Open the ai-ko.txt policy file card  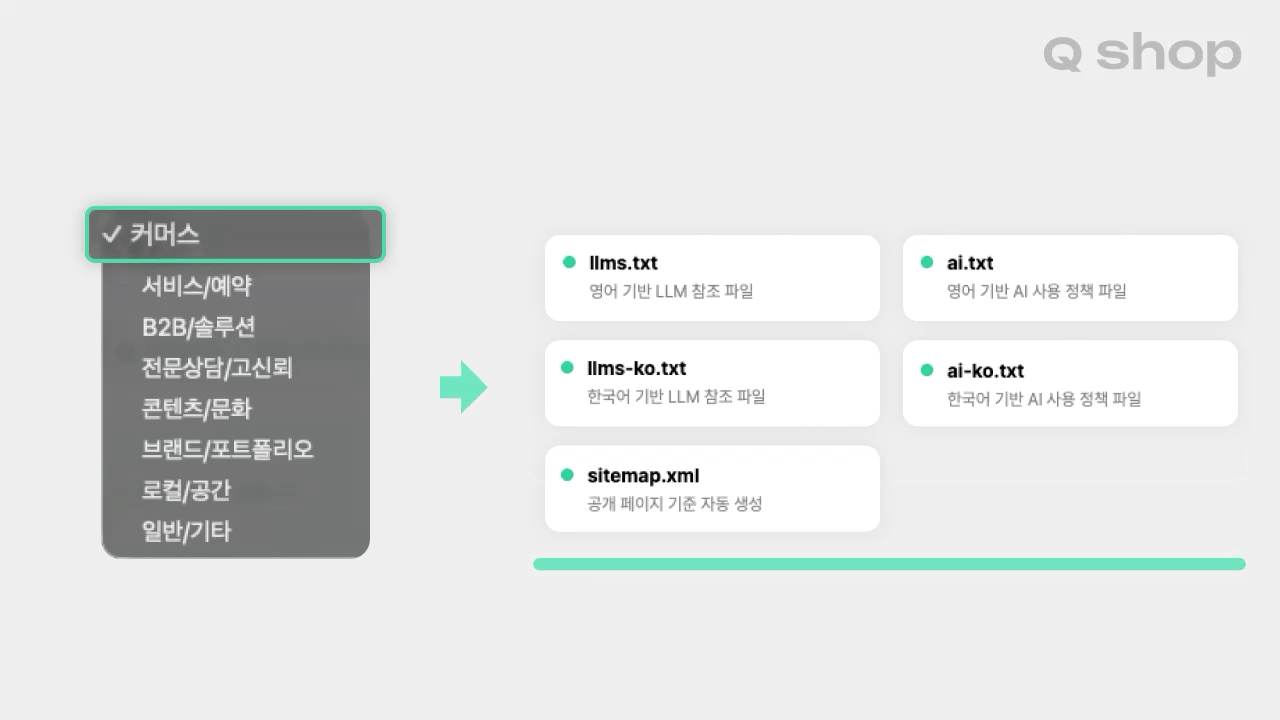point(1070,383)
